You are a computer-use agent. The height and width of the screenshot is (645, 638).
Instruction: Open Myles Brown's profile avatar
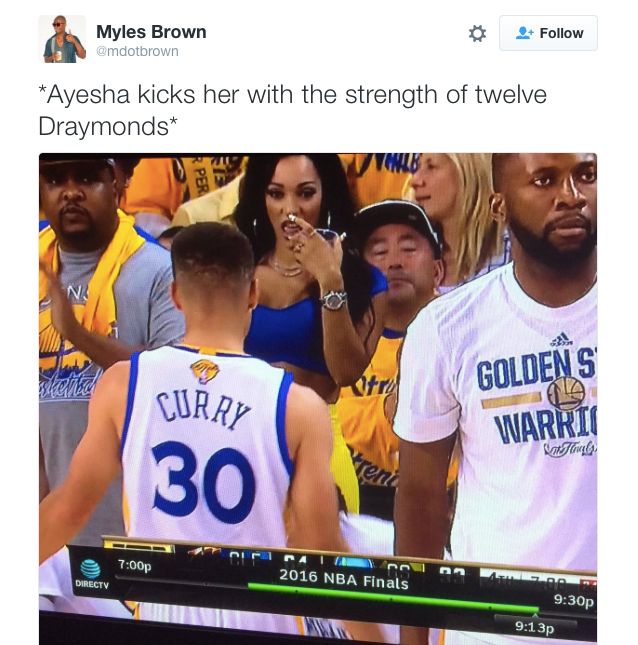(x=62, y=39)
